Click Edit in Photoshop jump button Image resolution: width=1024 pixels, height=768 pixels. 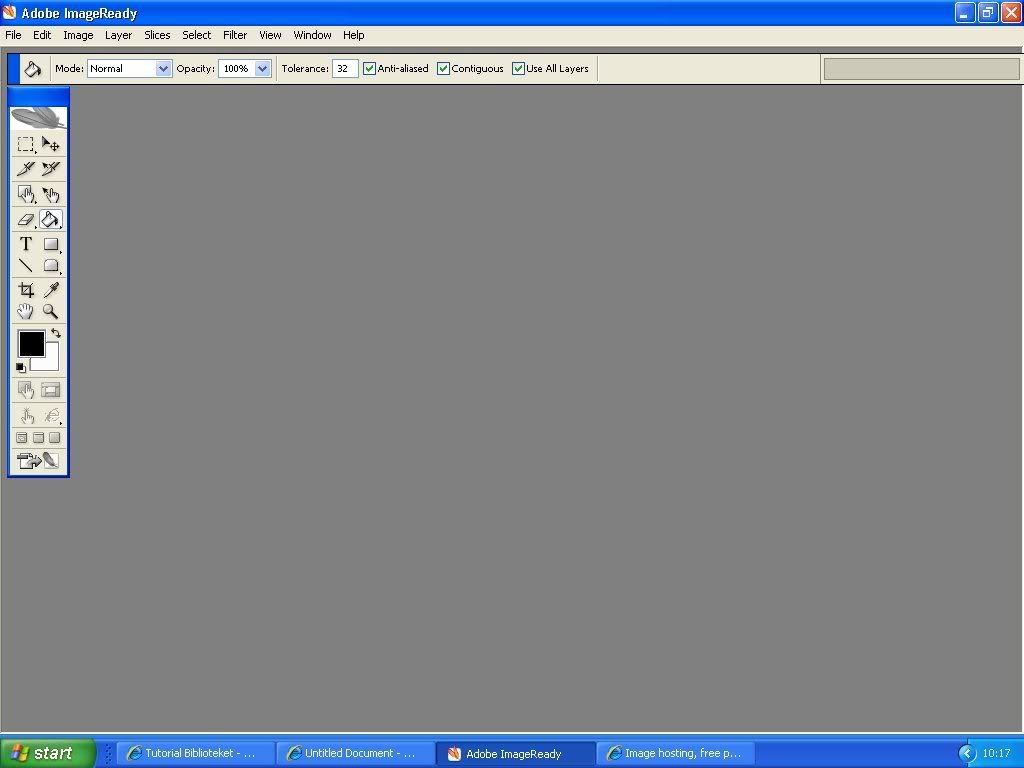[38, 460]
